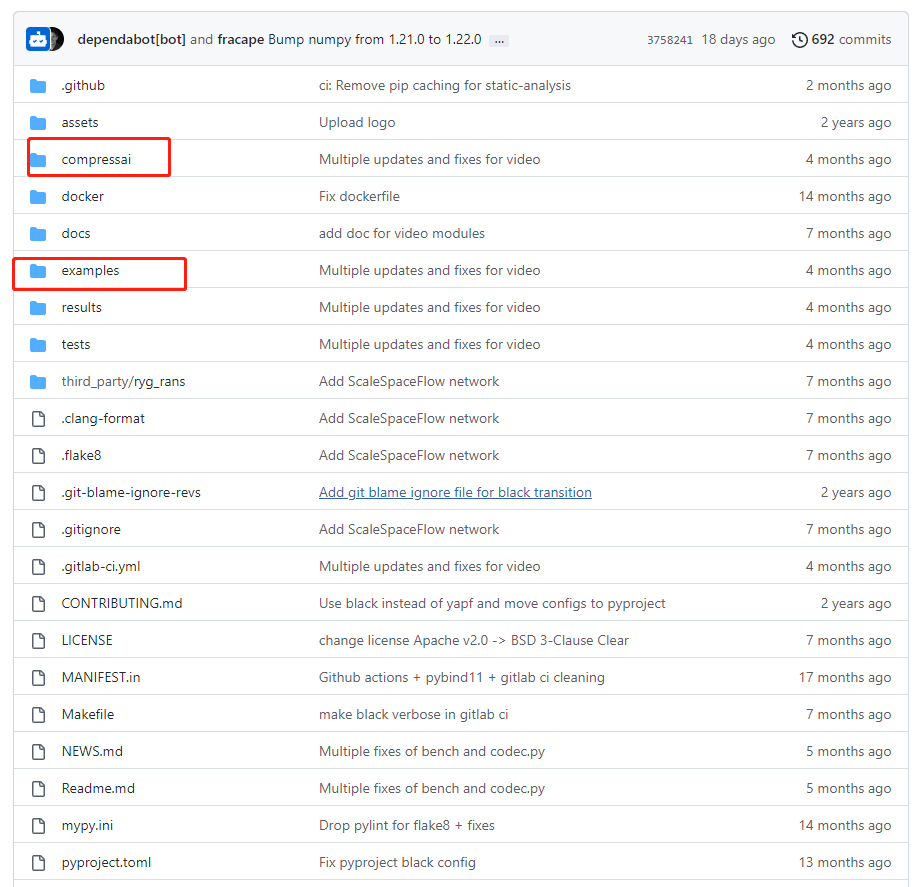
Task: Click the .git-blame-ignore-revs file icon
Action: pos(38,493)
